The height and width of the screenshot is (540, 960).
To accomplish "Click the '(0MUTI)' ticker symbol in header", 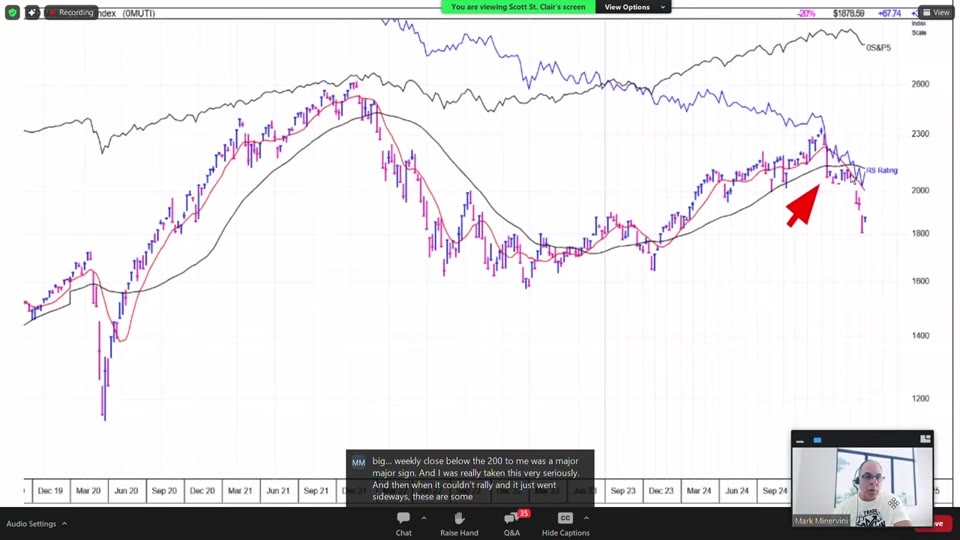I will point(139,13).
